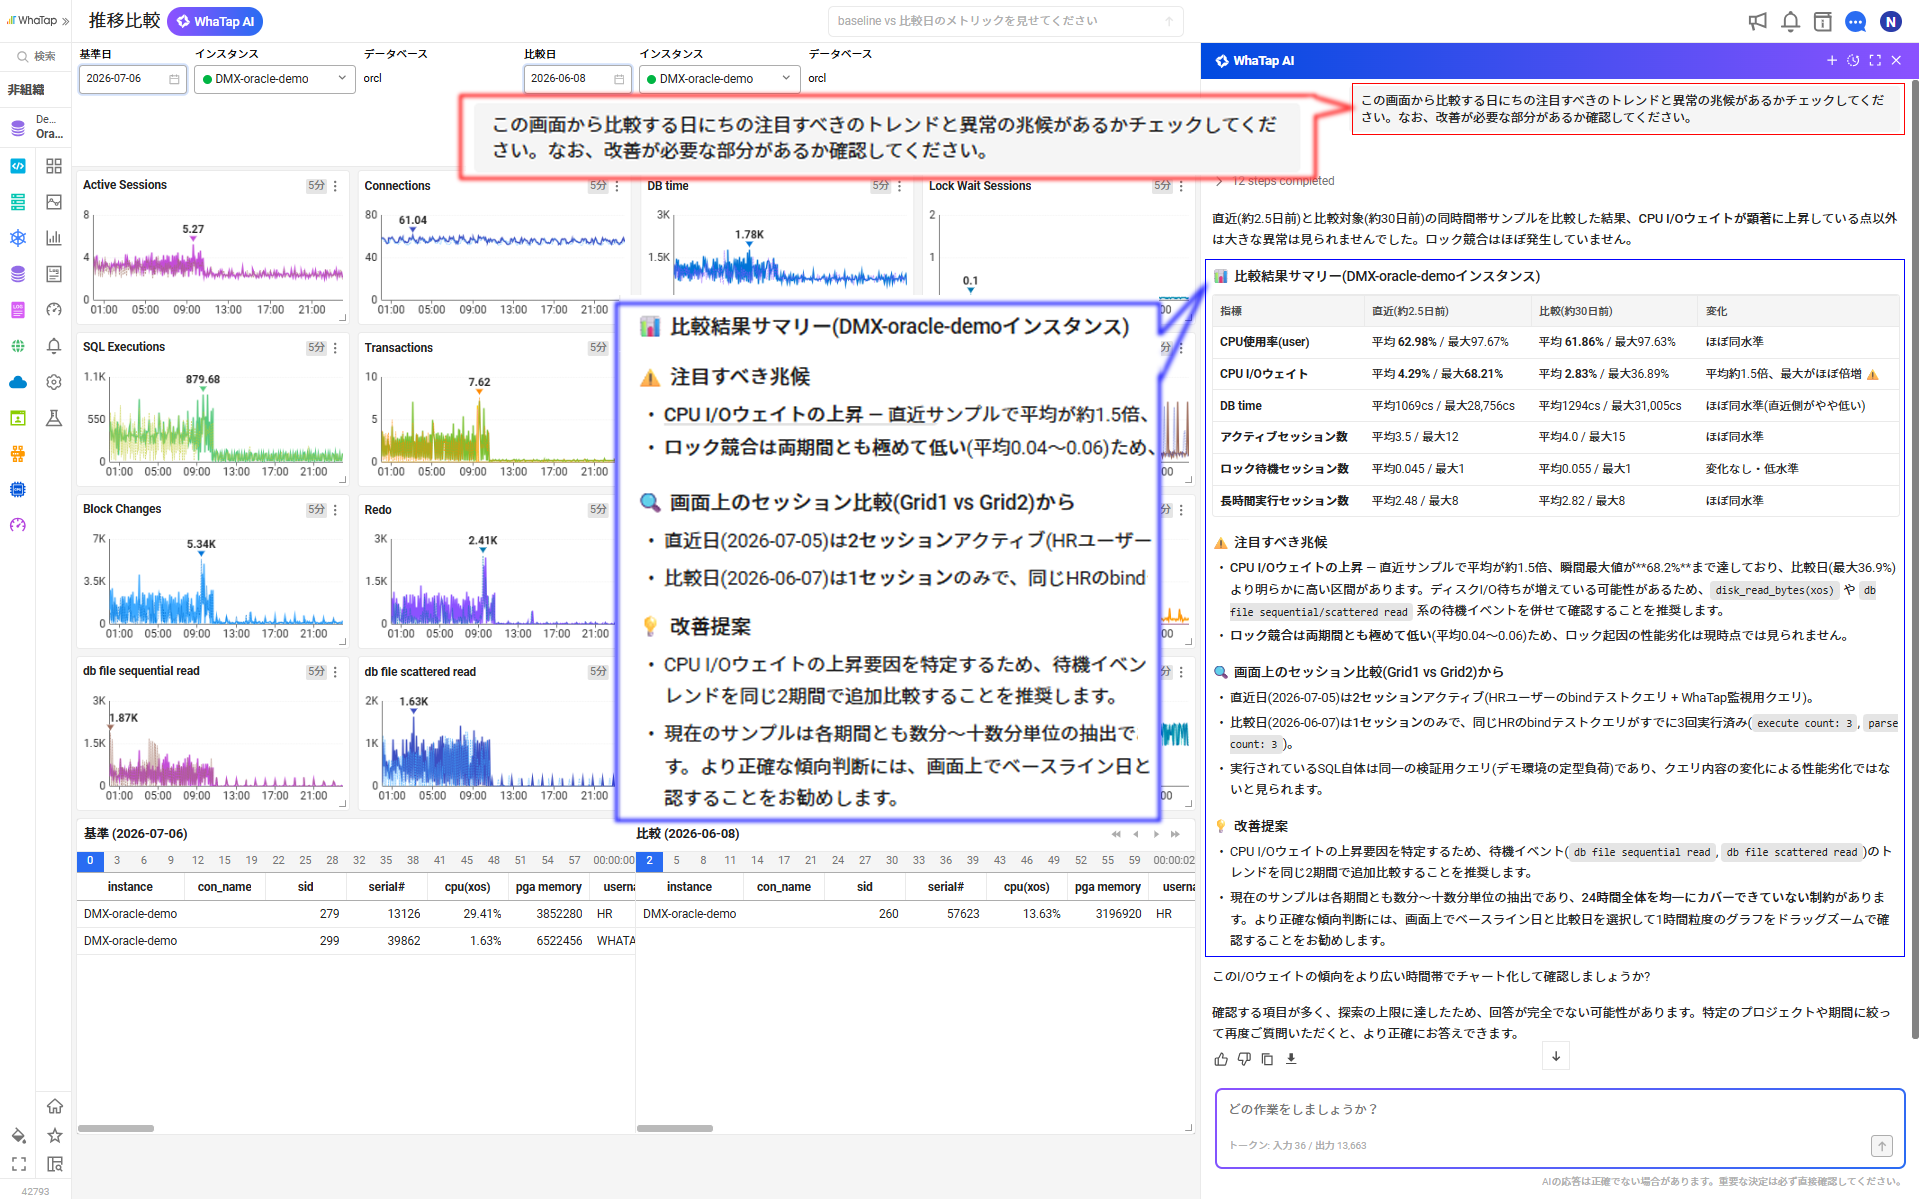This screenshot has width=1919, height=1199.
Task: Select baseline session row with sid 279
Action: 356,914
